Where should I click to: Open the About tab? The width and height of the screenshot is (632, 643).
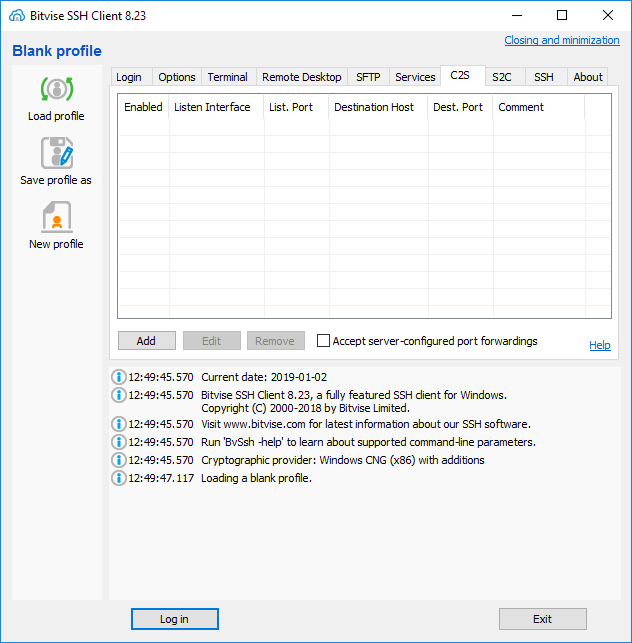click(588, 77)
